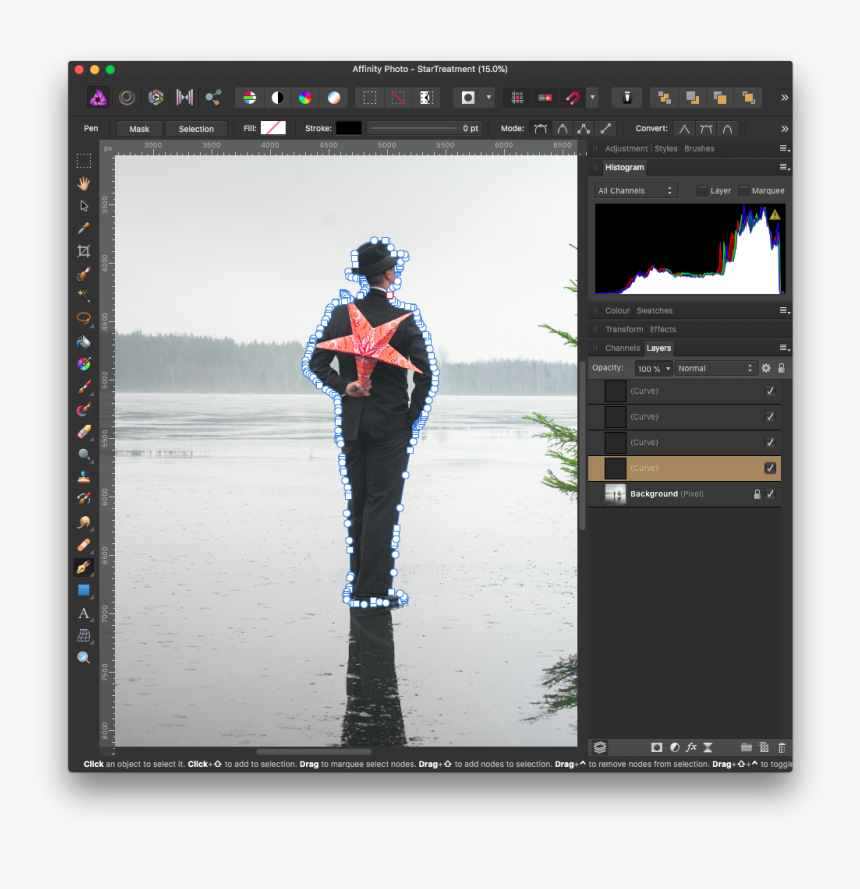
Task: Select the rectangular Marquee selection tool
Action: click(x=85, y=162)
